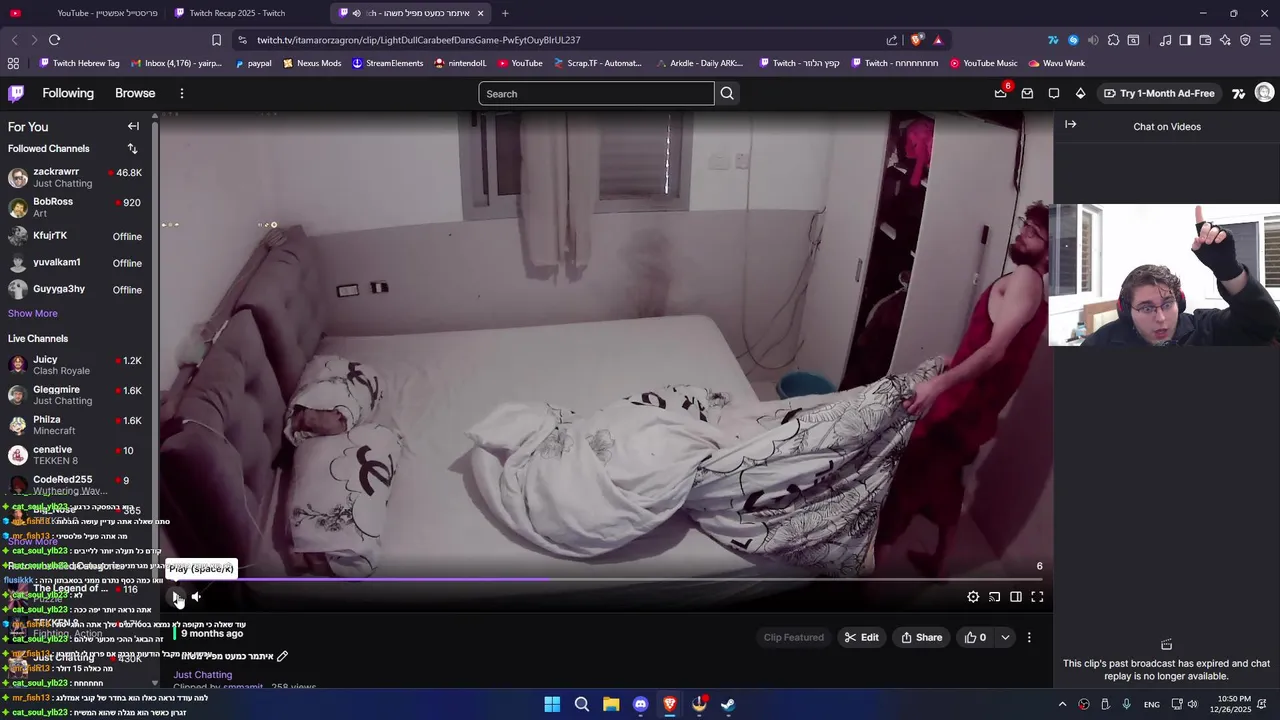Open video player settings gear
This screenshot has width=1280, height=720.
pos(973,597)
